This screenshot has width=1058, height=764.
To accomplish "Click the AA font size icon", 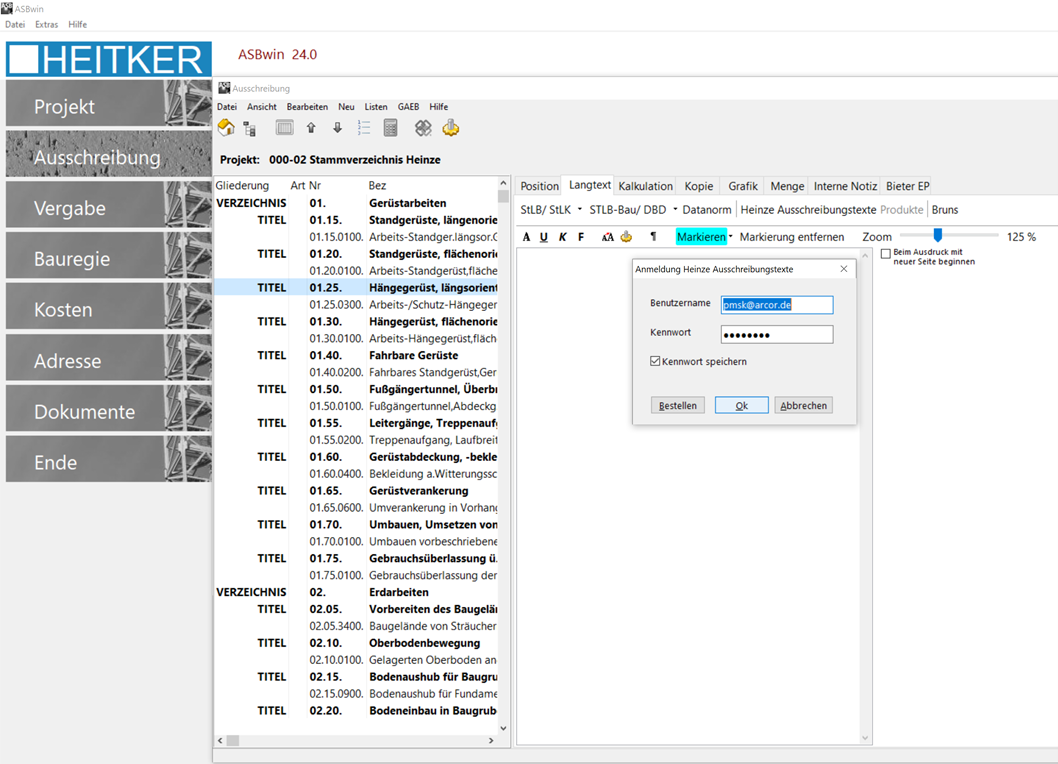I will click(607, 237).
